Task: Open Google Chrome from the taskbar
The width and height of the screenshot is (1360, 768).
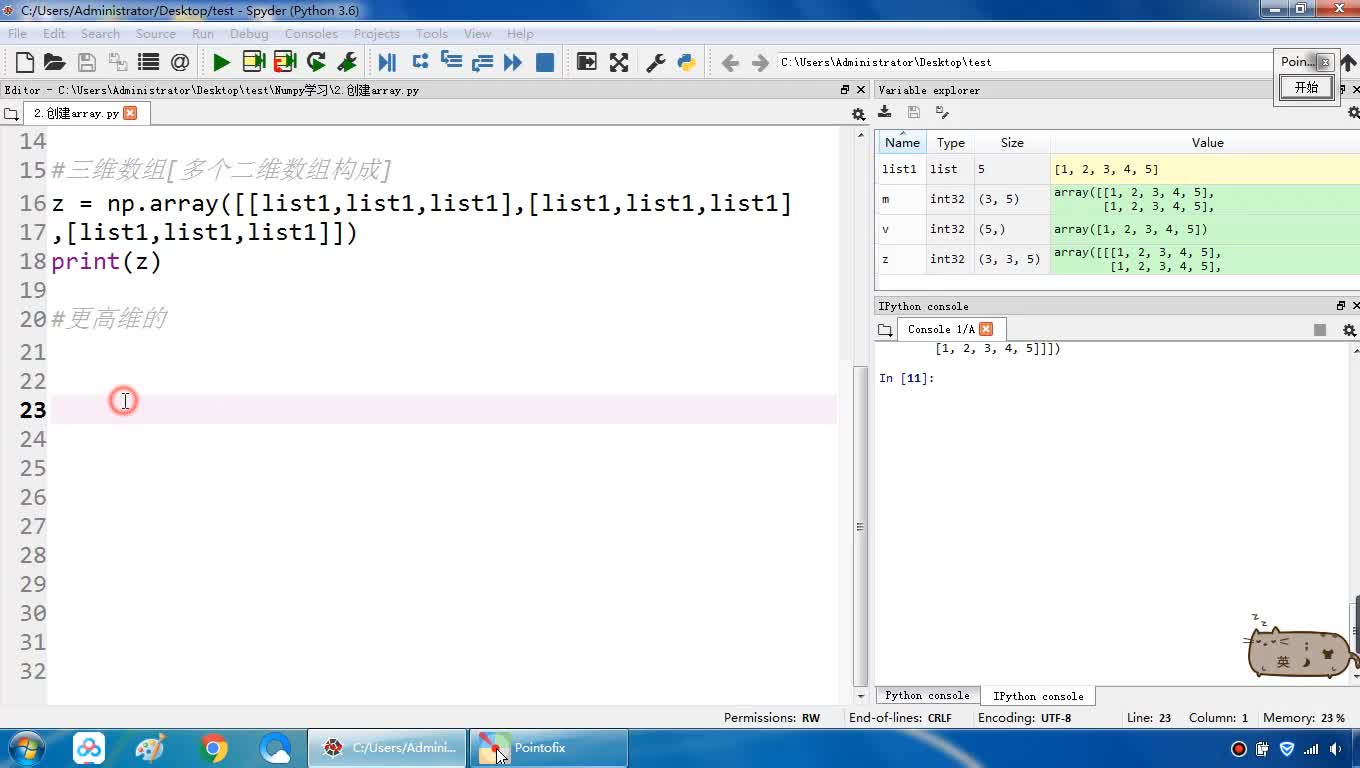Action: (213, 748)
